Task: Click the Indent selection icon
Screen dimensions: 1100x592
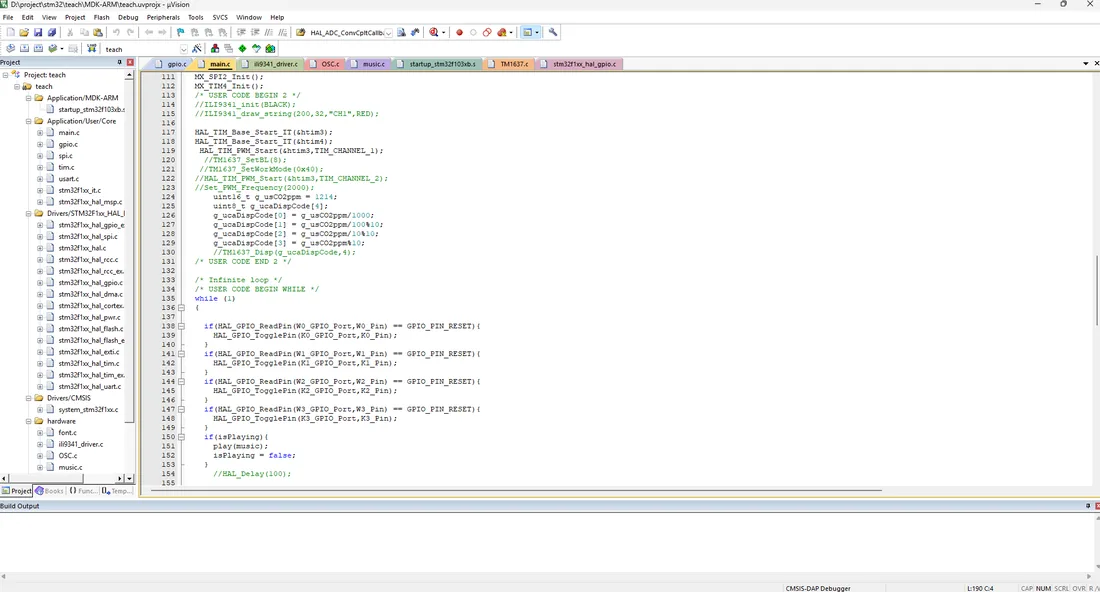Action: click(x=241, y=32)
